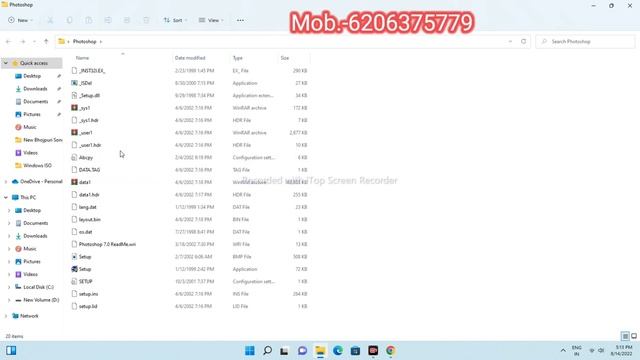This screenshot has width=640, height=360.
Task: Click the Cut scissors icon
Action: [50, 20]
